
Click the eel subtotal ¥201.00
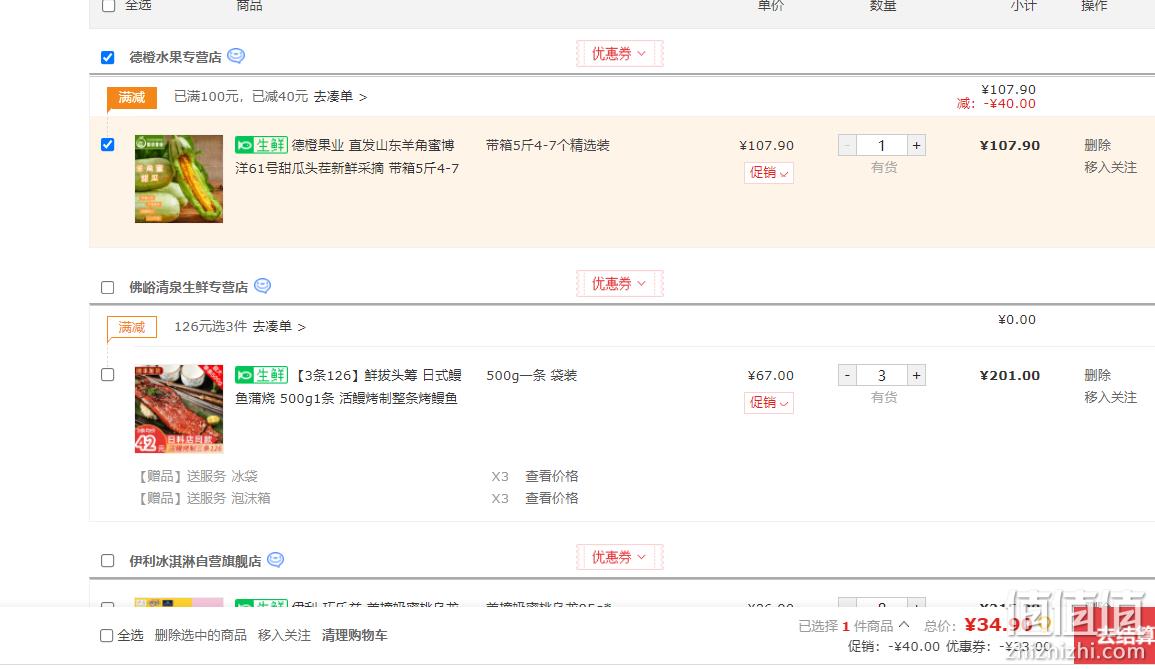pyautogui.click(x=1010, y=375)
